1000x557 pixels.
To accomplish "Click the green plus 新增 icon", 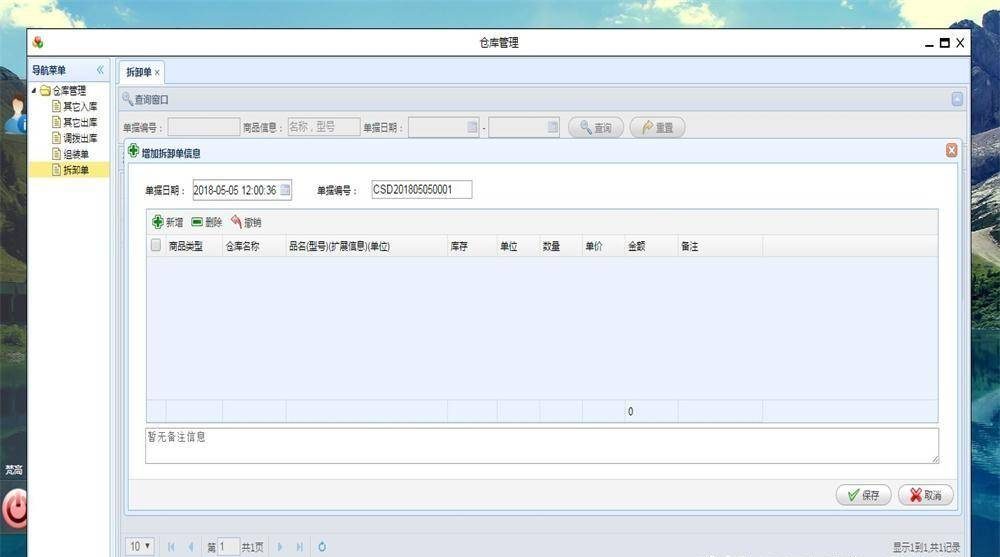I will point(158,222).
